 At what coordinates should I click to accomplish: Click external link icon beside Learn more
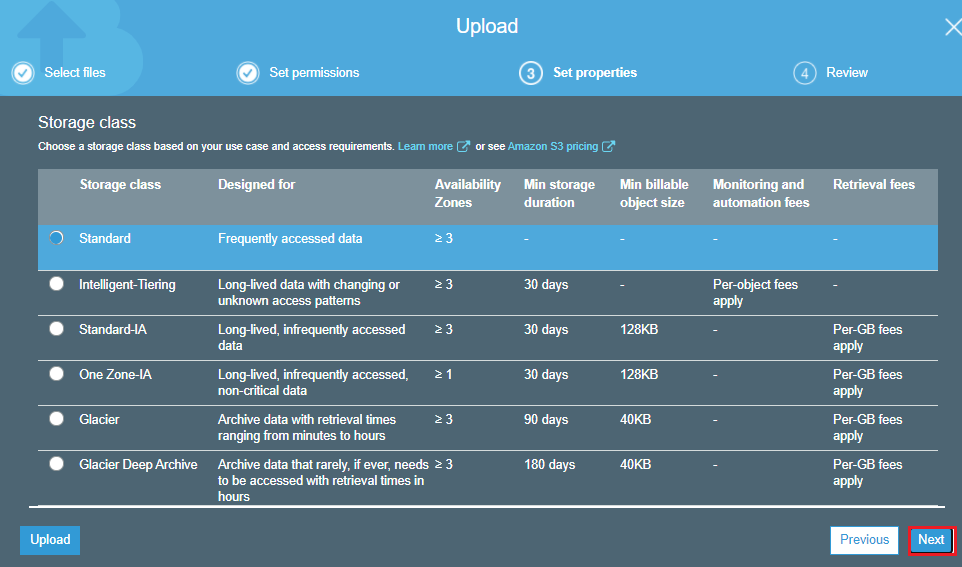(x=464, y=146)
